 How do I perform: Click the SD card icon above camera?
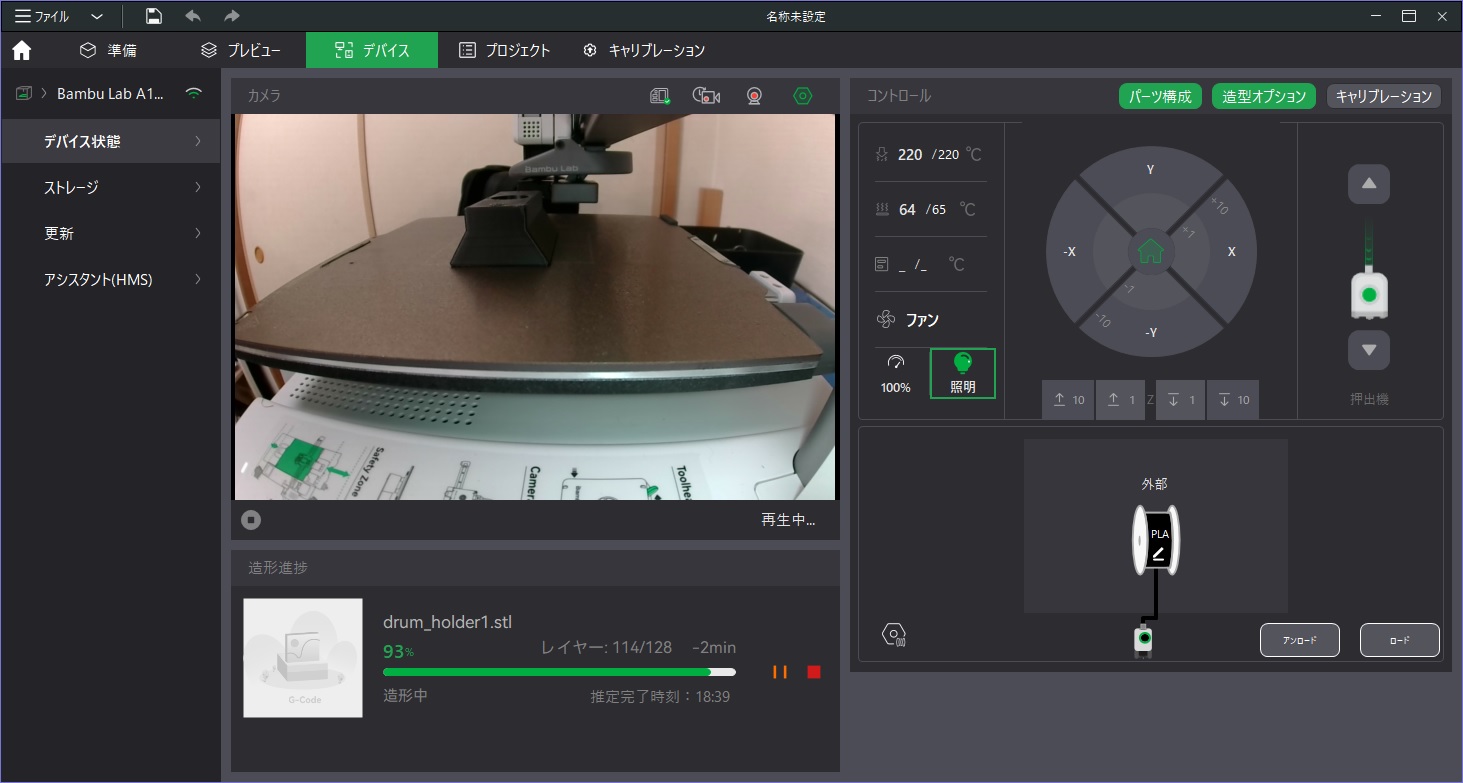click(x=659, y=96)
